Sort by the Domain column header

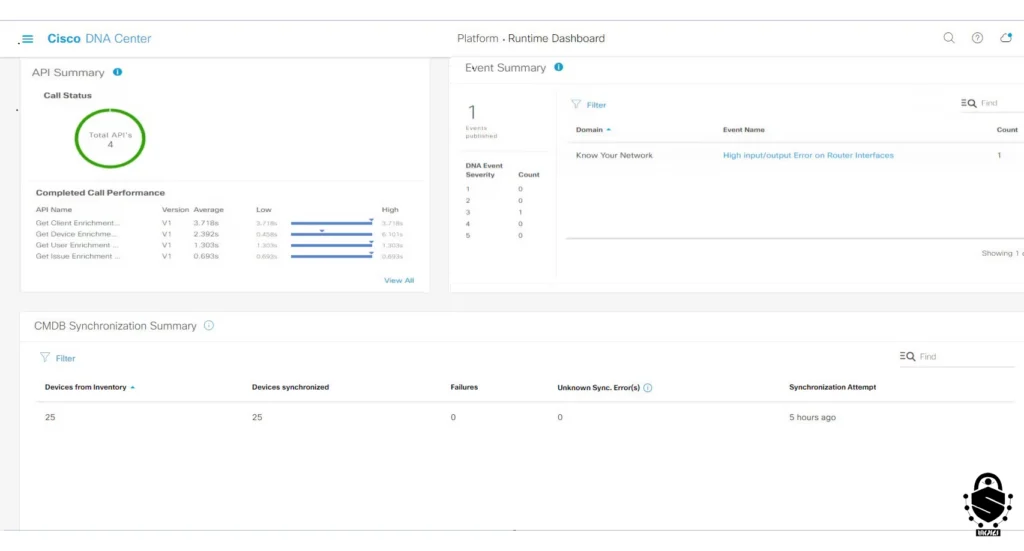589,130
